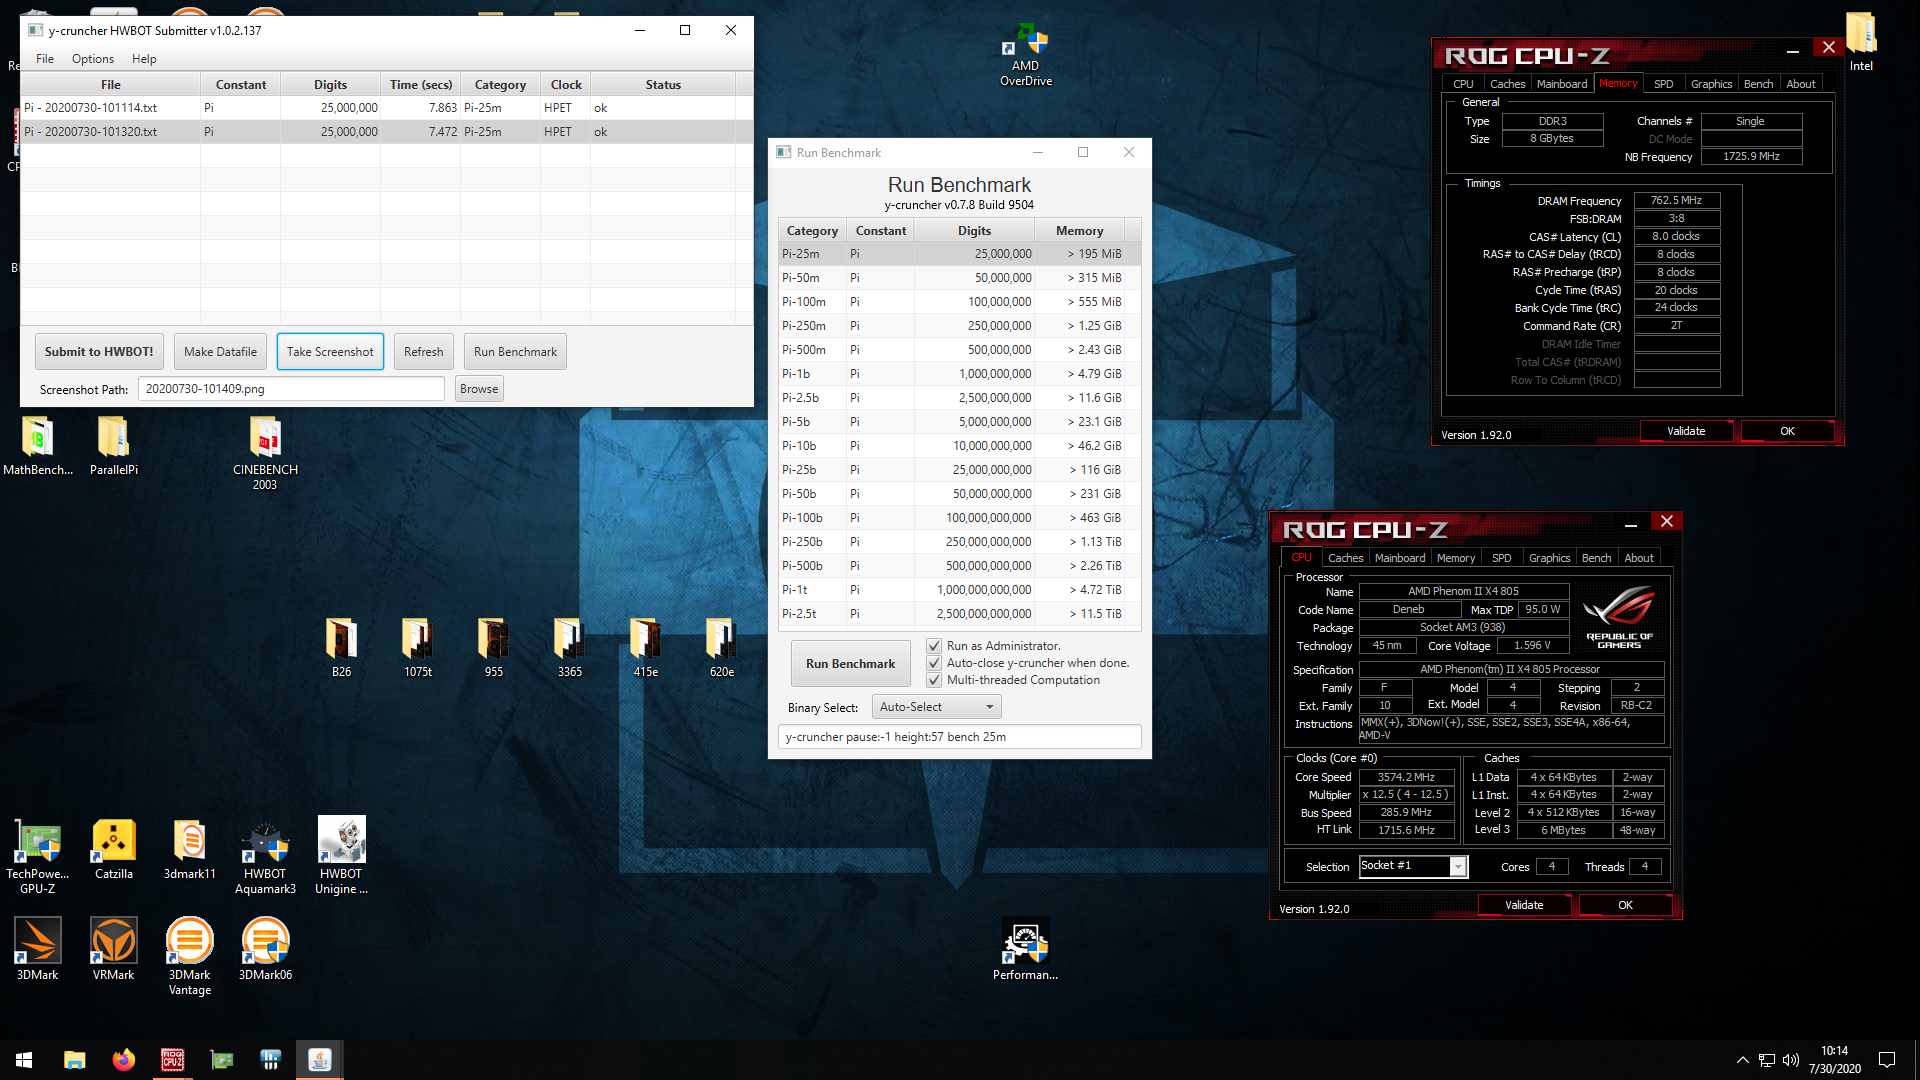Toggle Auto-close y-cruncher when done
Image resolution: width=1920 pixels, height=1080 pixels.
933,663
